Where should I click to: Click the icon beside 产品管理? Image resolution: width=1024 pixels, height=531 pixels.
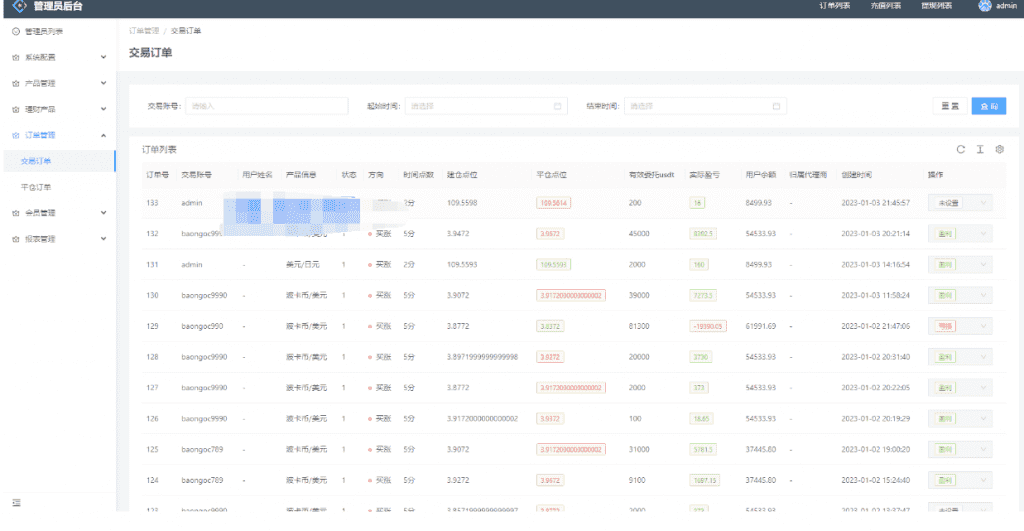point(16,84)
